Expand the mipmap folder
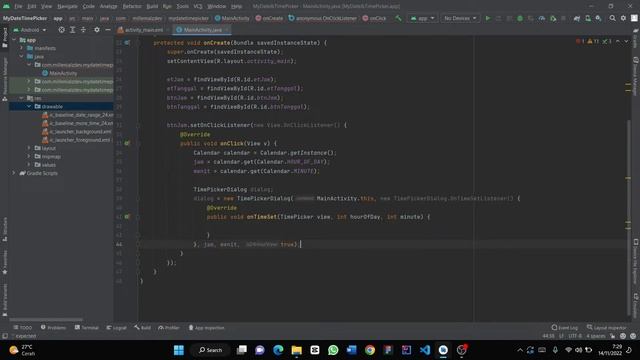The image size is (640, 360). pos(29,156)
